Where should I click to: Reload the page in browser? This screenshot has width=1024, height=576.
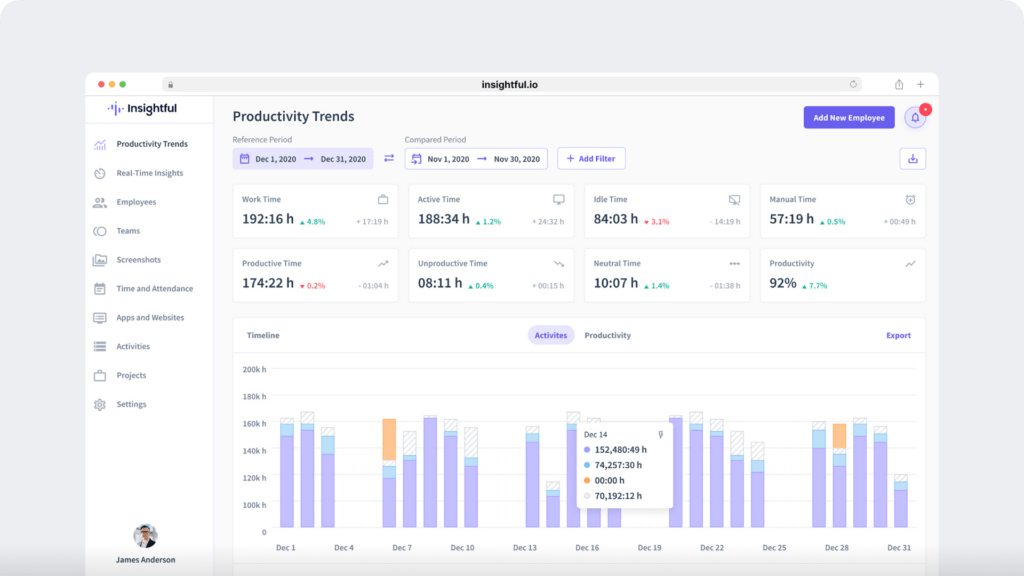[853, 84]
